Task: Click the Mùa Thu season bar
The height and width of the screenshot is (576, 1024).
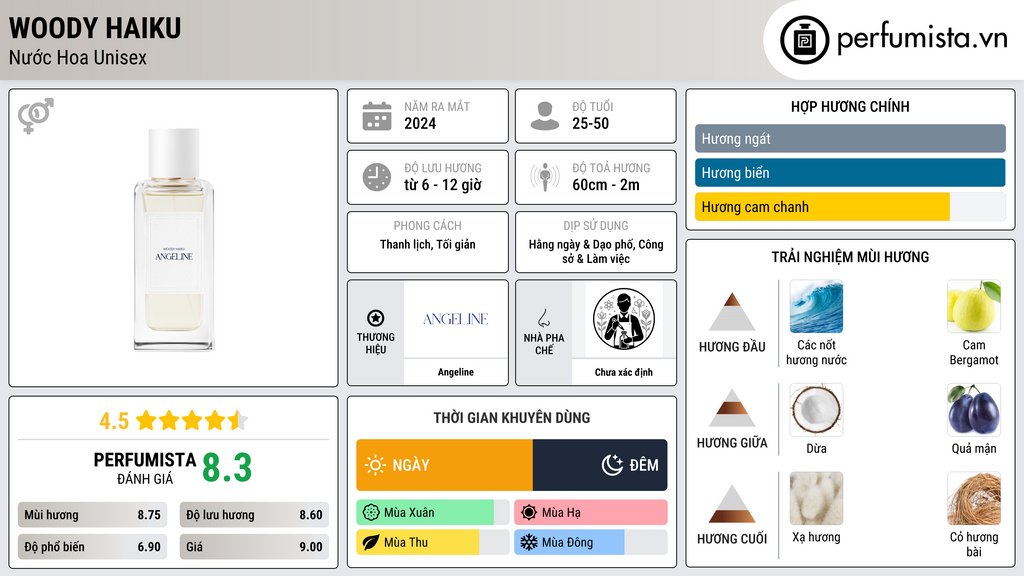Action: [433, 543]
